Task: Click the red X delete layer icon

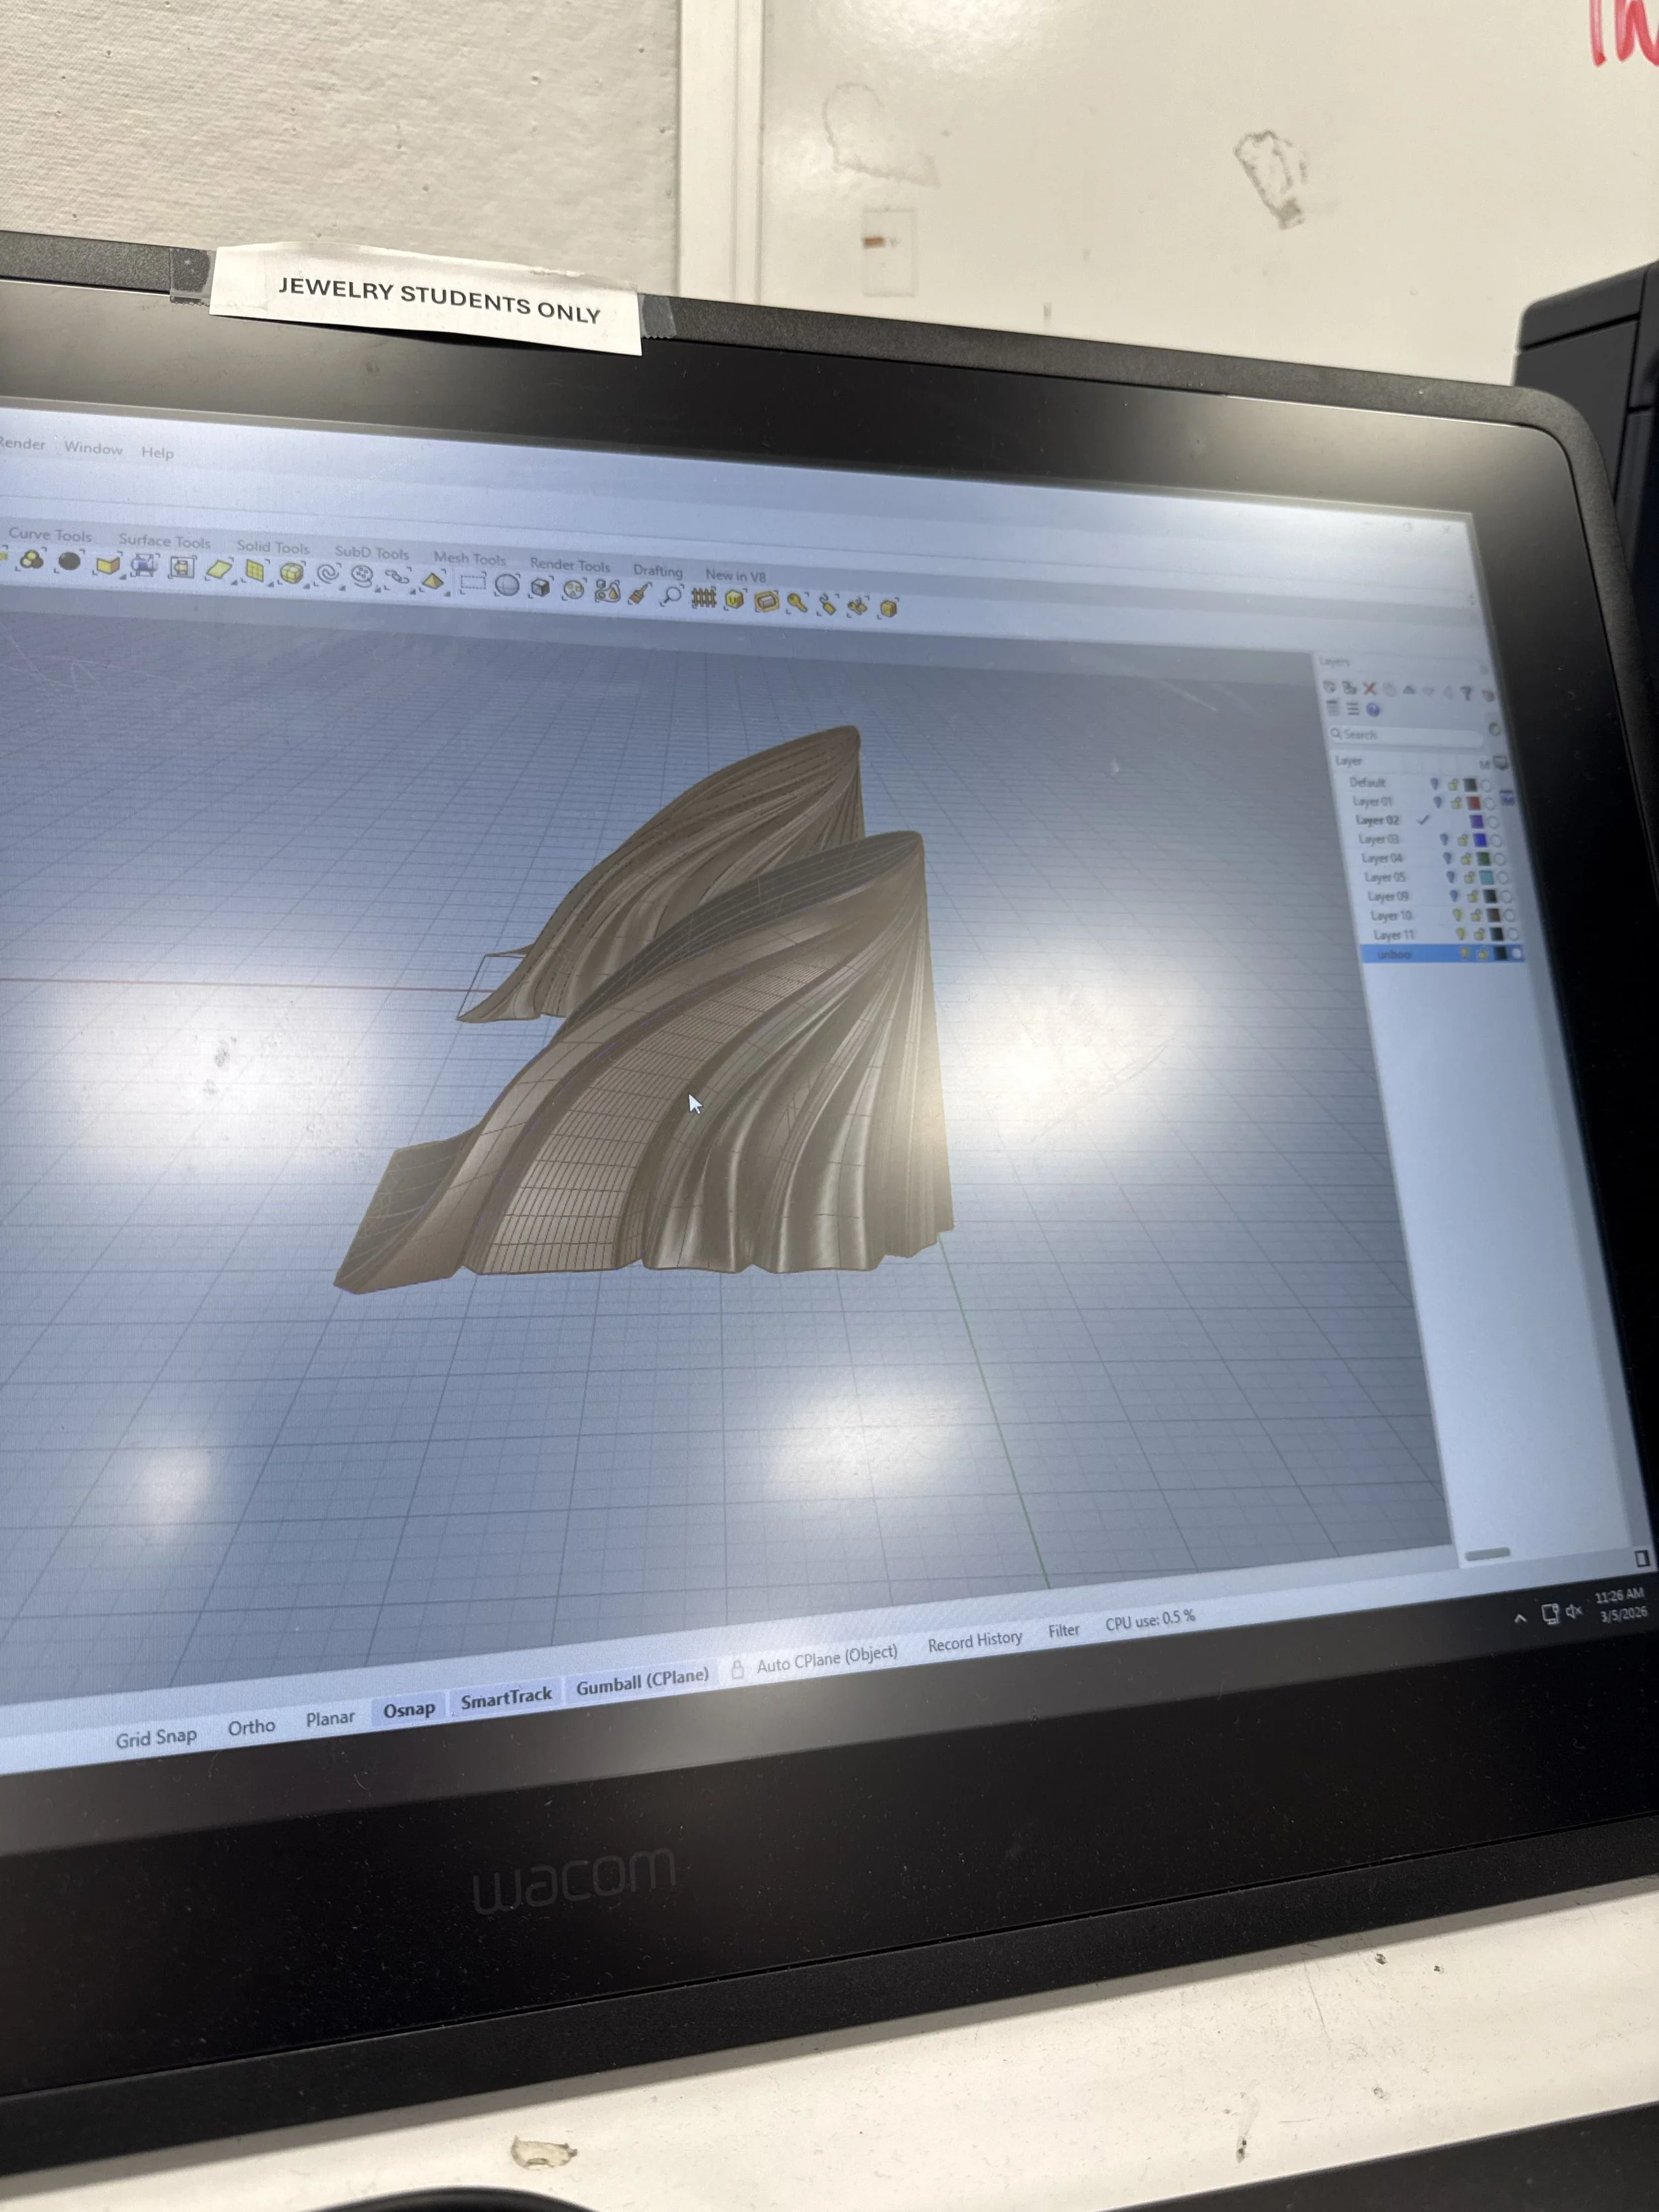Action: pos(1370,688)
